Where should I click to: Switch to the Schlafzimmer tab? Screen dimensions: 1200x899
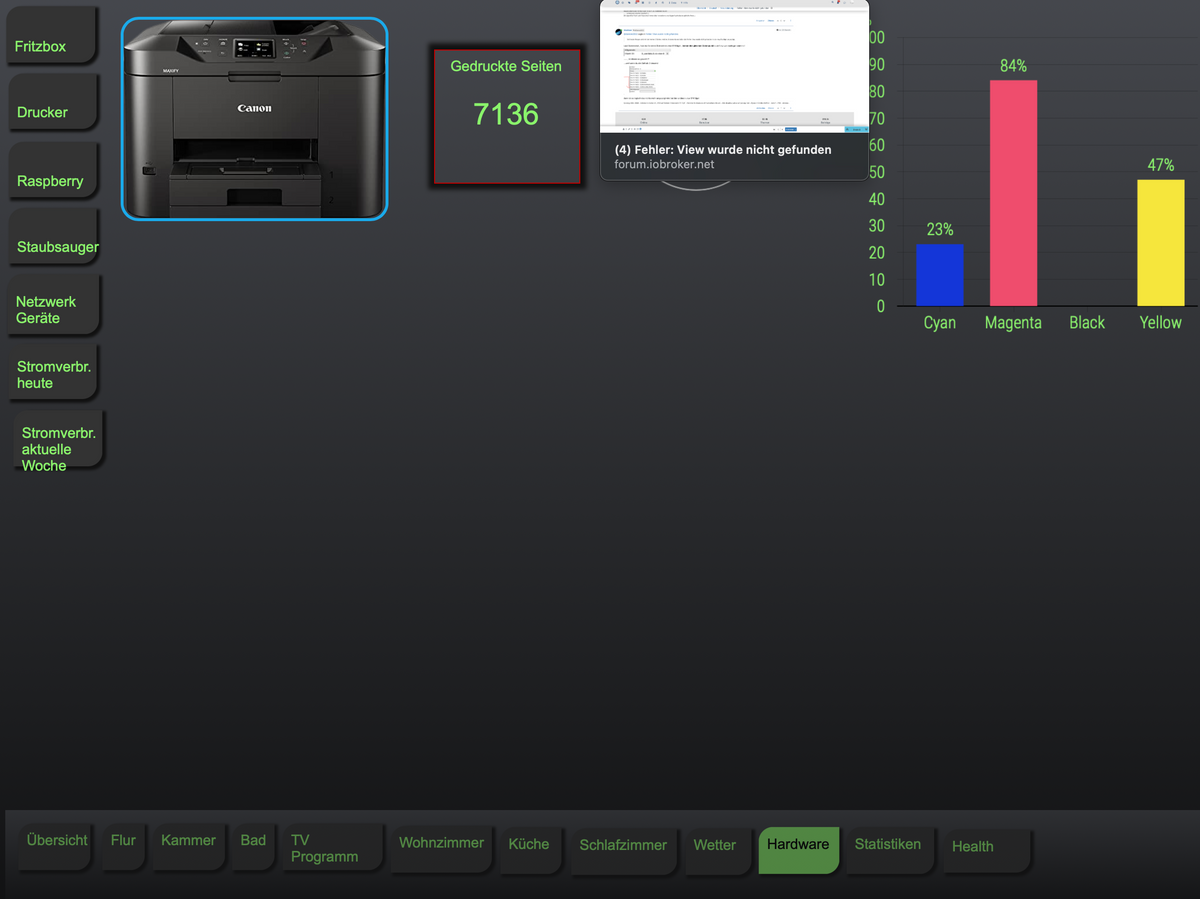pos(622,849)
